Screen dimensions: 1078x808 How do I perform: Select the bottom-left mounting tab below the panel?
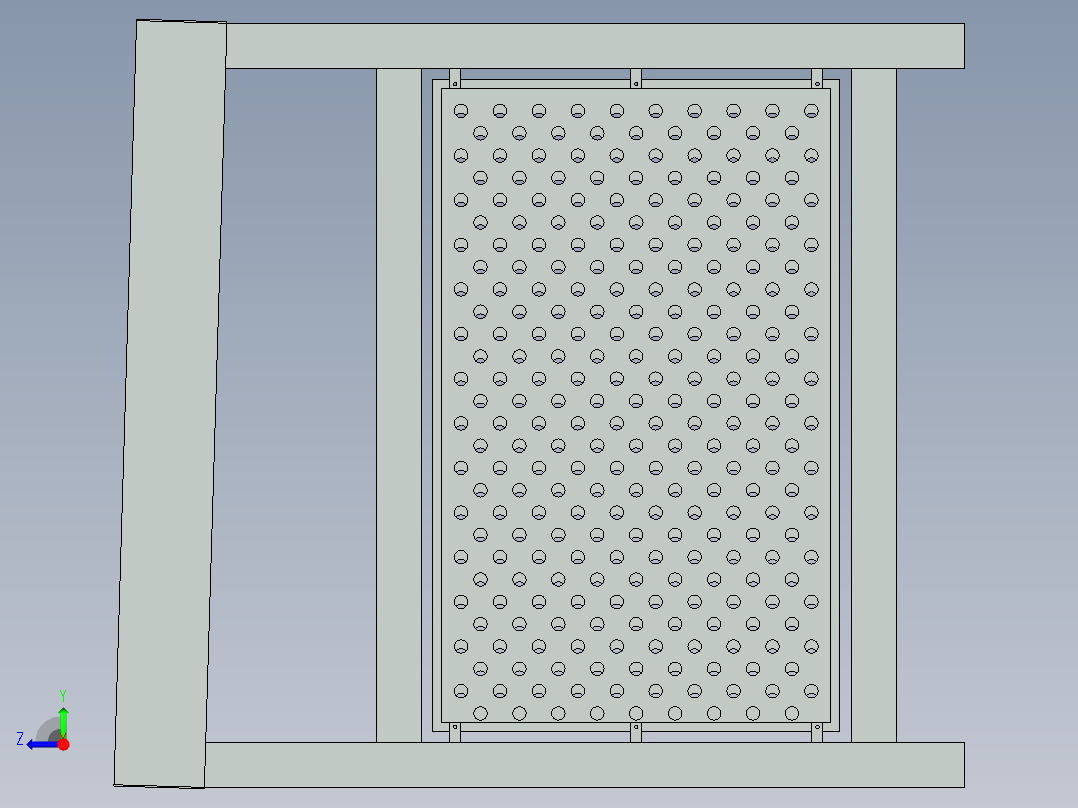(454, 732)
